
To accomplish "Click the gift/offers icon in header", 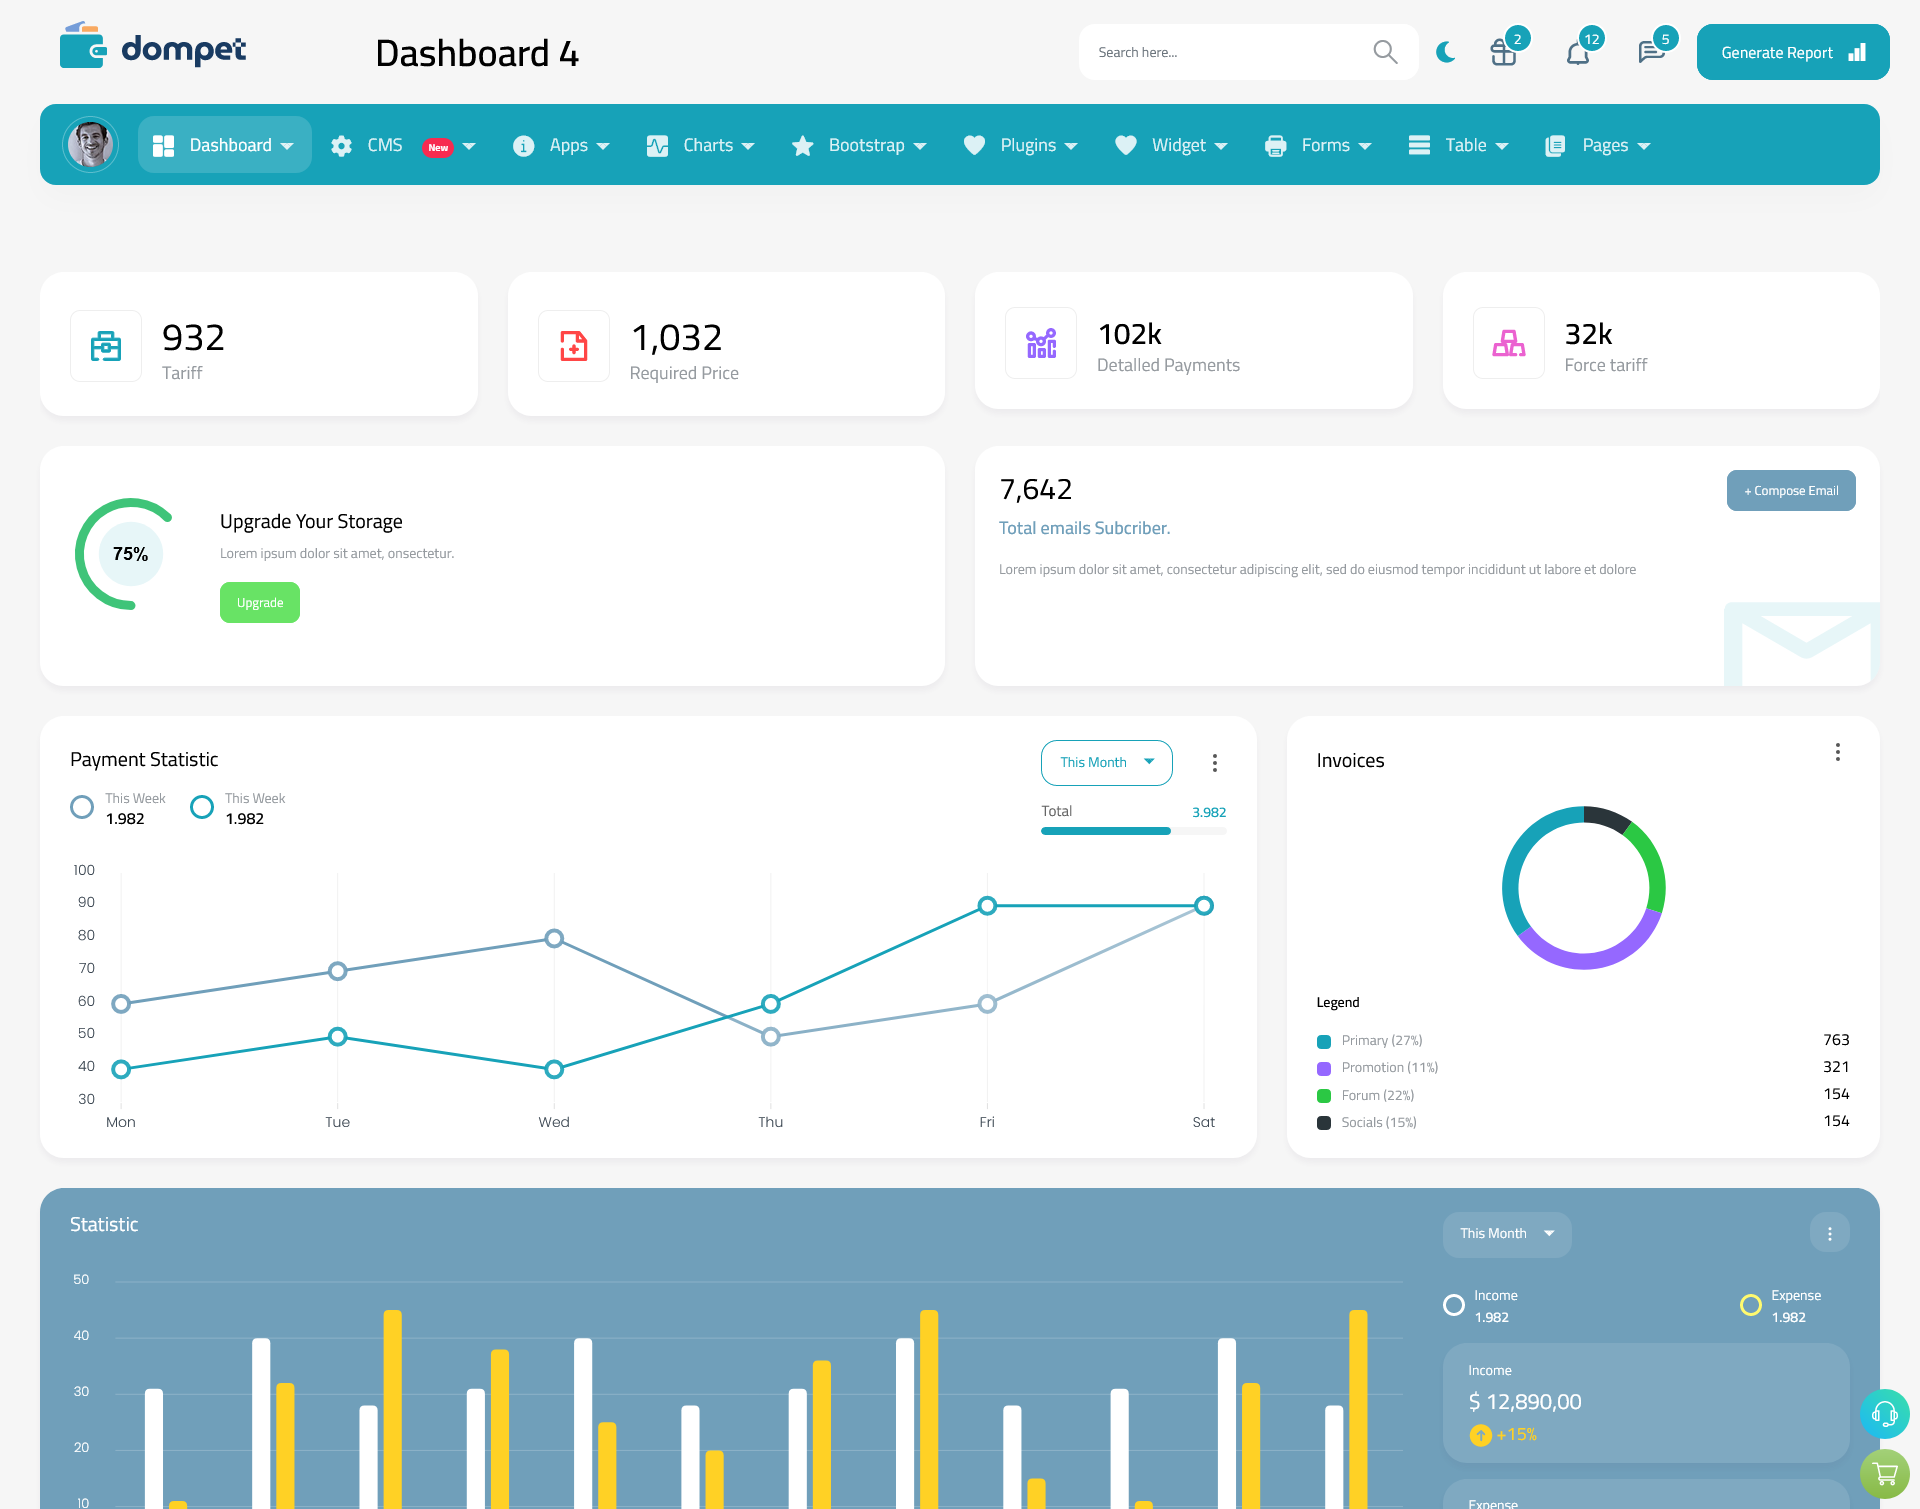I will pos(1502,51).
